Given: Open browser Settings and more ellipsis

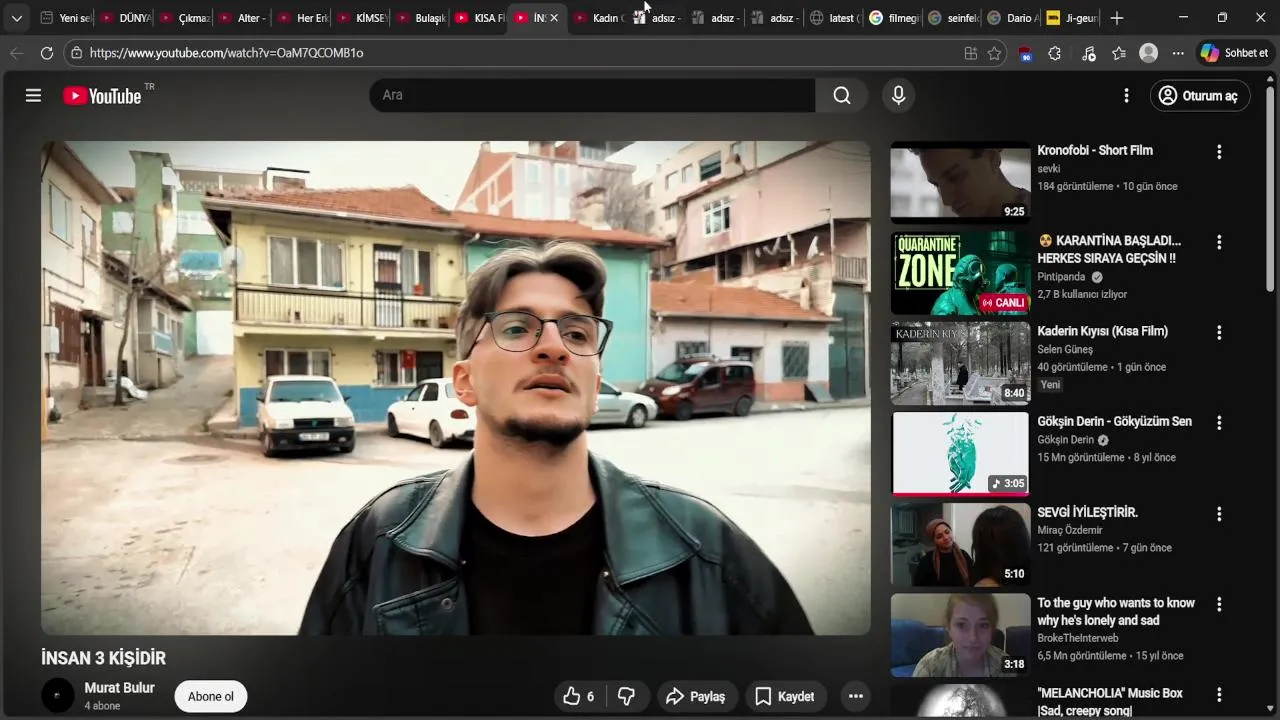Looking at the screenshot, I should coord(1178,53).
